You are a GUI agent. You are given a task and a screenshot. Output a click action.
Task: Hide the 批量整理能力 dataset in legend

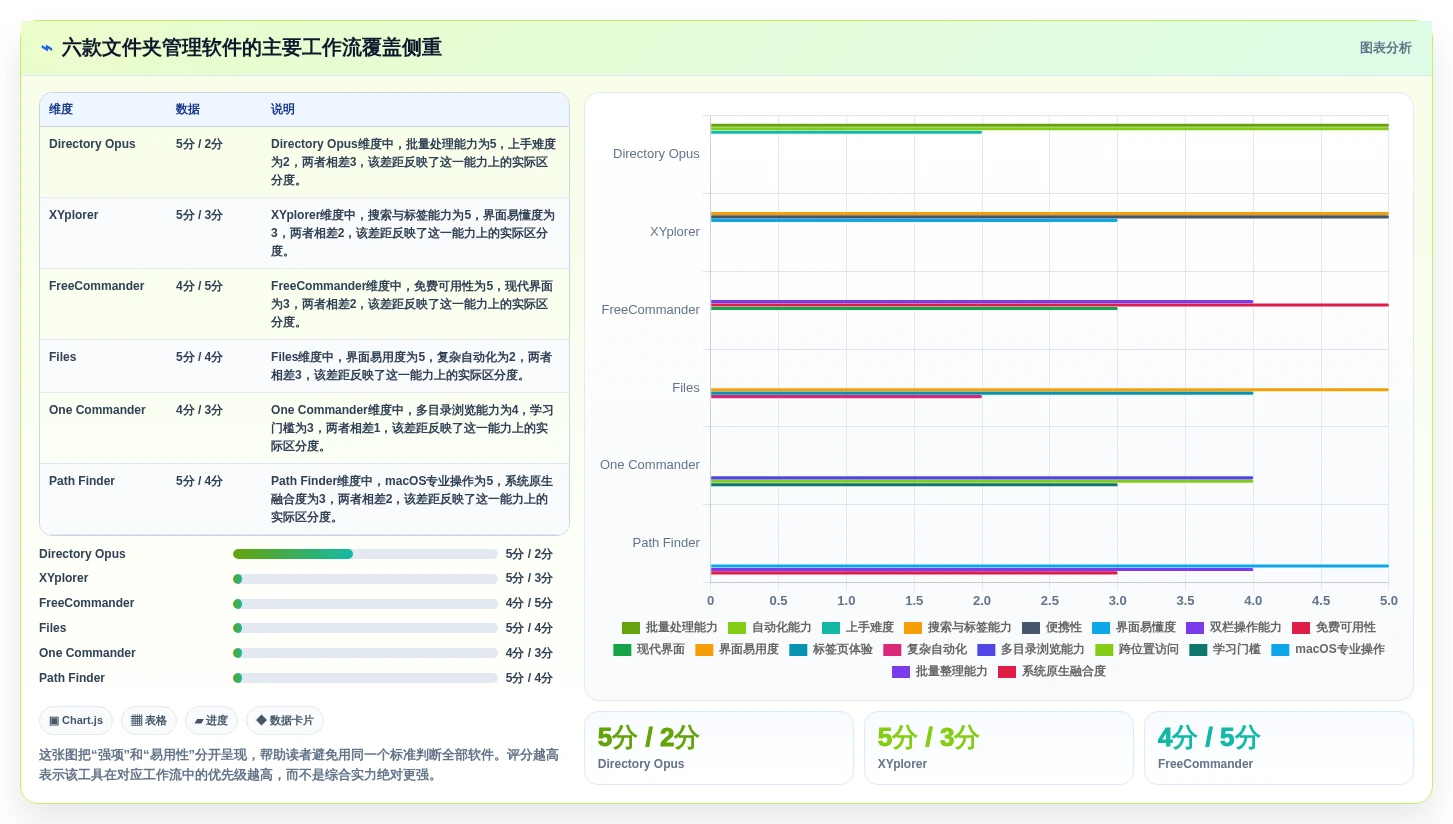(x=940, y=672)
